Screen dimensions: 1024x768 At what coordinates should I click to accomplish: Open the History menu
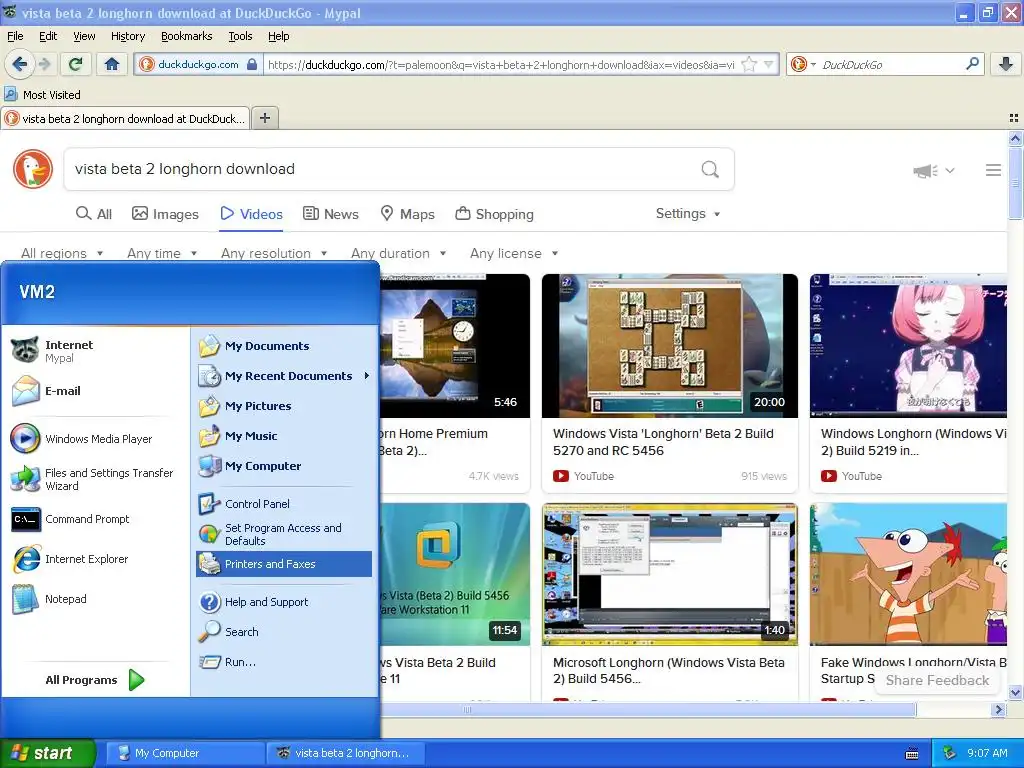point(127,36)
